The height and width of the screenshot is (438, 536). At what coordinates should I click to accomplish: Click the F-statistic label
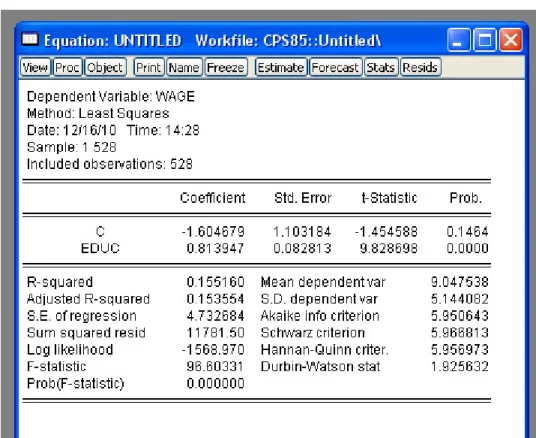[56, 366]
